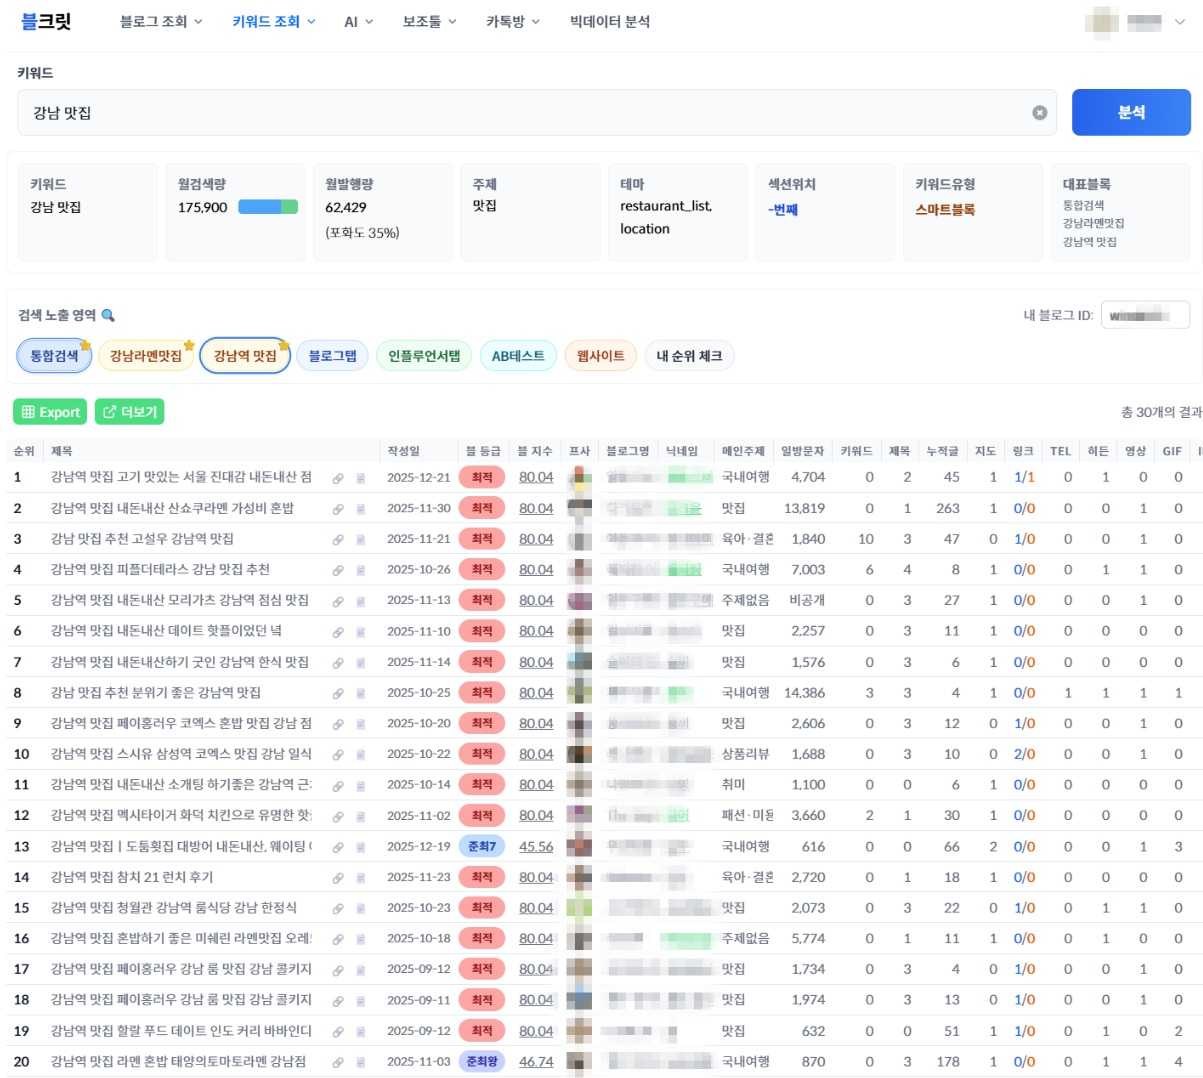
Task: Click the 월검색량 blue-green ratio bar
Action: pyautogui.click(x=268, y=207)
